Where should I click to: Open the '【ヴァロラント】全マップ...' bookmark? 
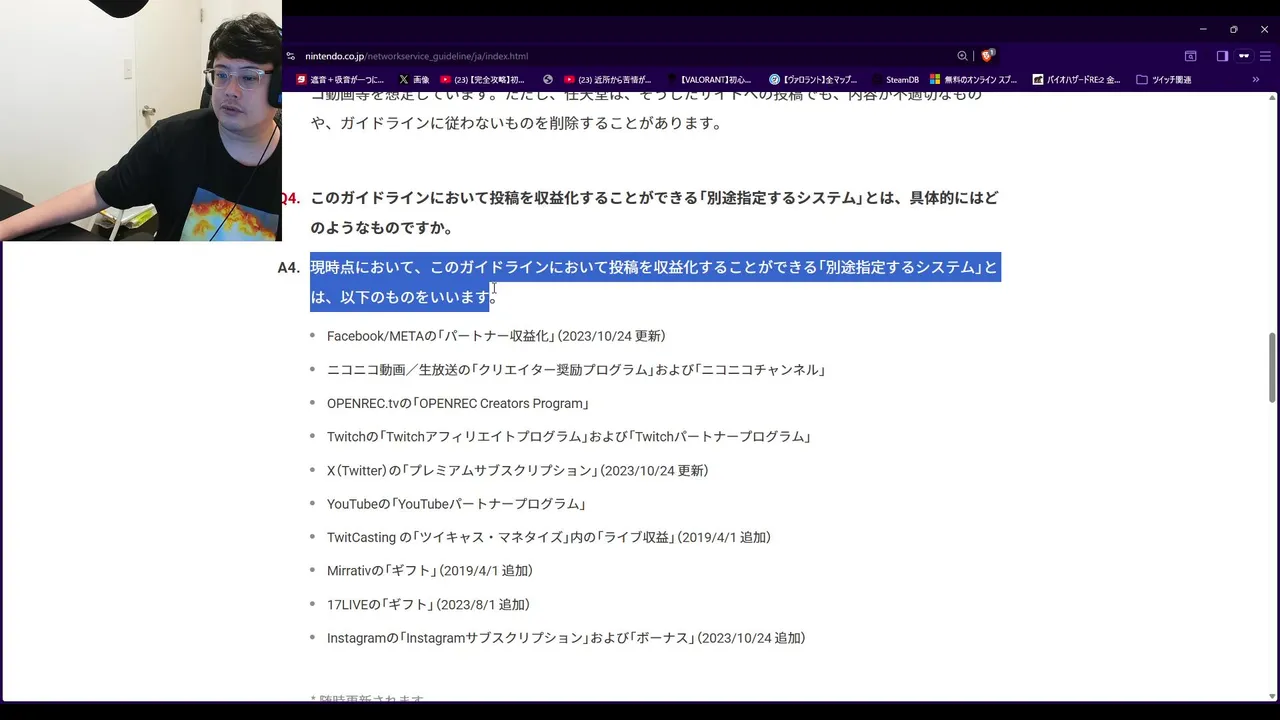point(813,79)
